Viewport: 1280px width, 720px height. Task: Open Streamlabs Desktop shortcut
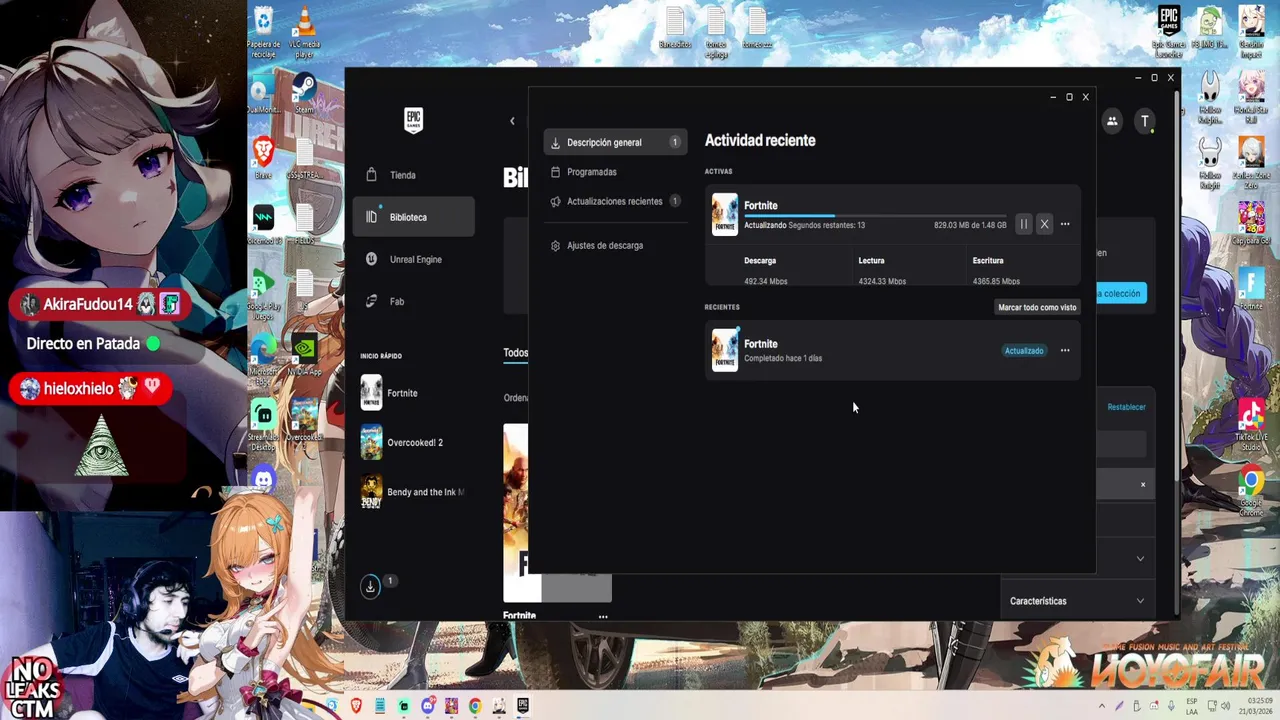click(x=264, y=420)
